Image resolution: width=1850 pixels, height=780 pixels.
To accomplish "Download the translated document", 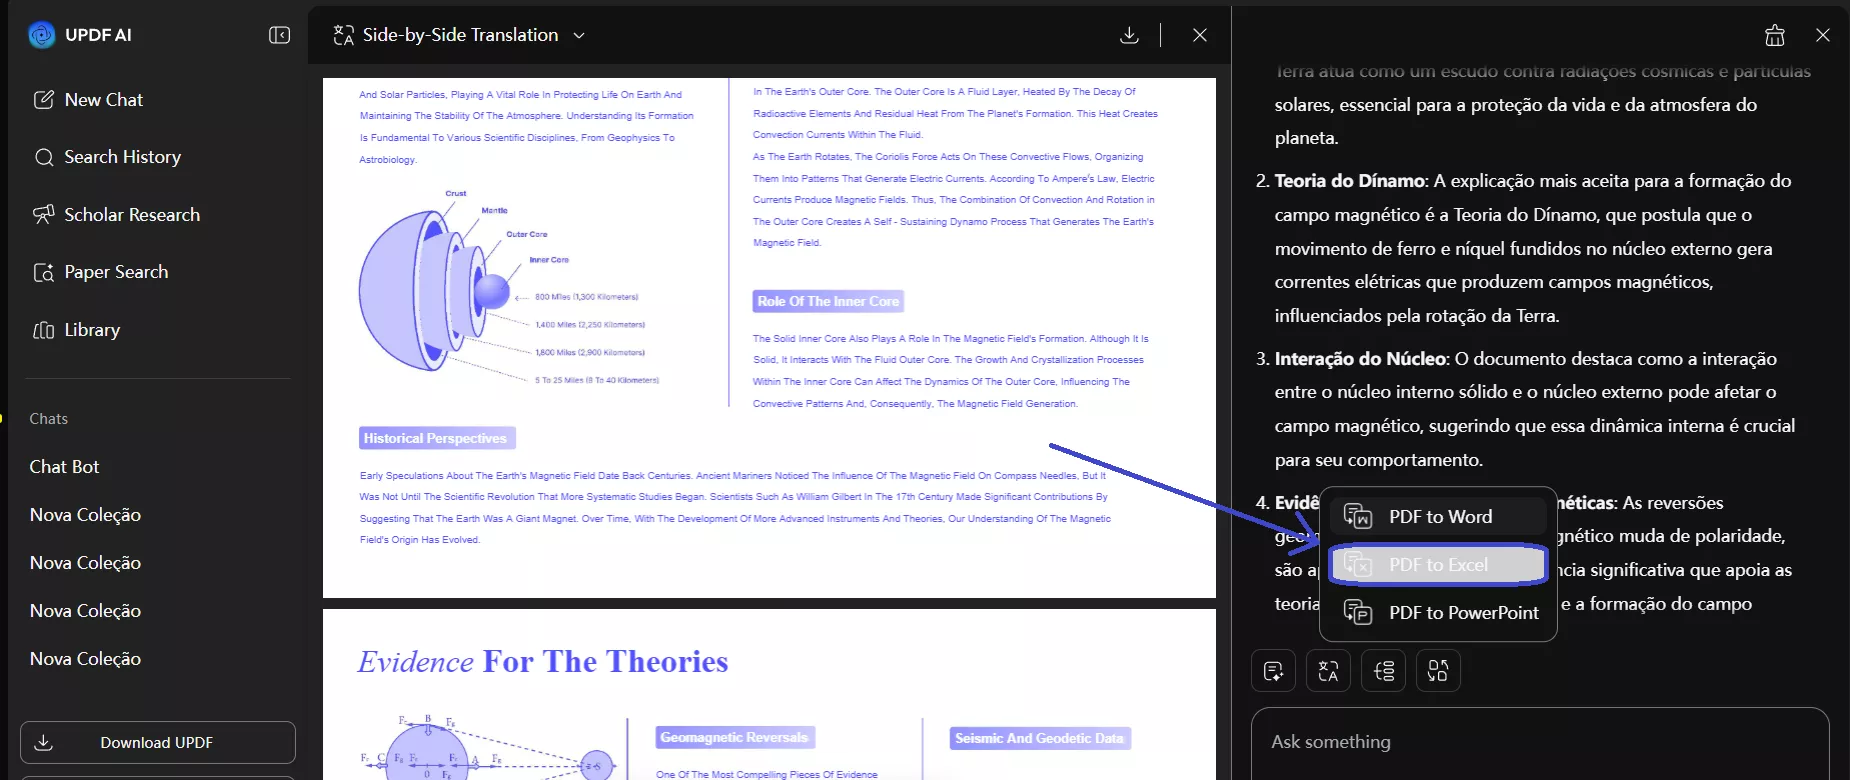I will [x=1129, y=35].
